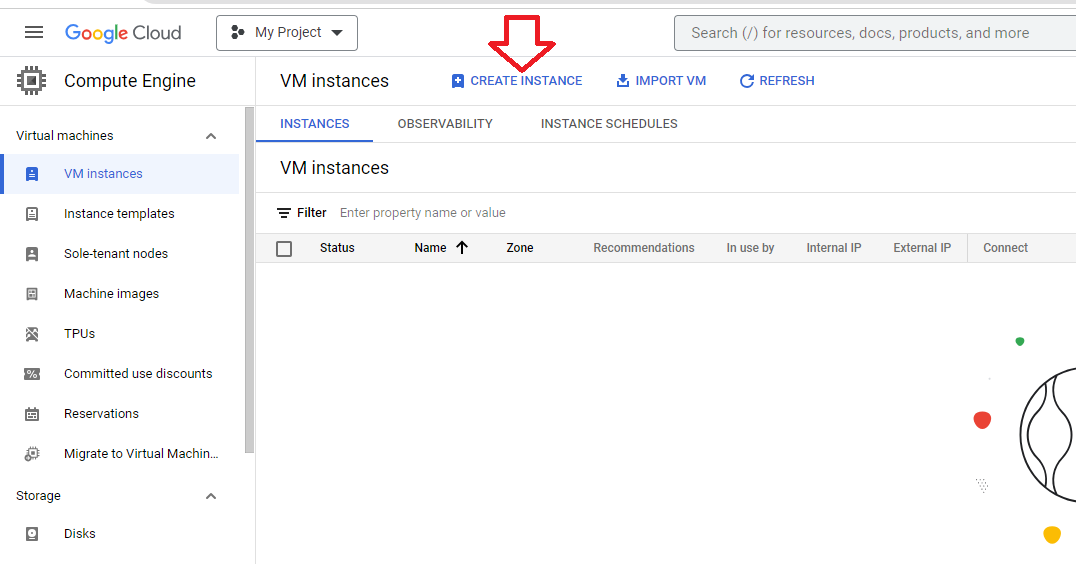The height and width of the screenshot is (564, 1076).
Task: Click the REFRESH button label
Action: click(x=786, y=81)
